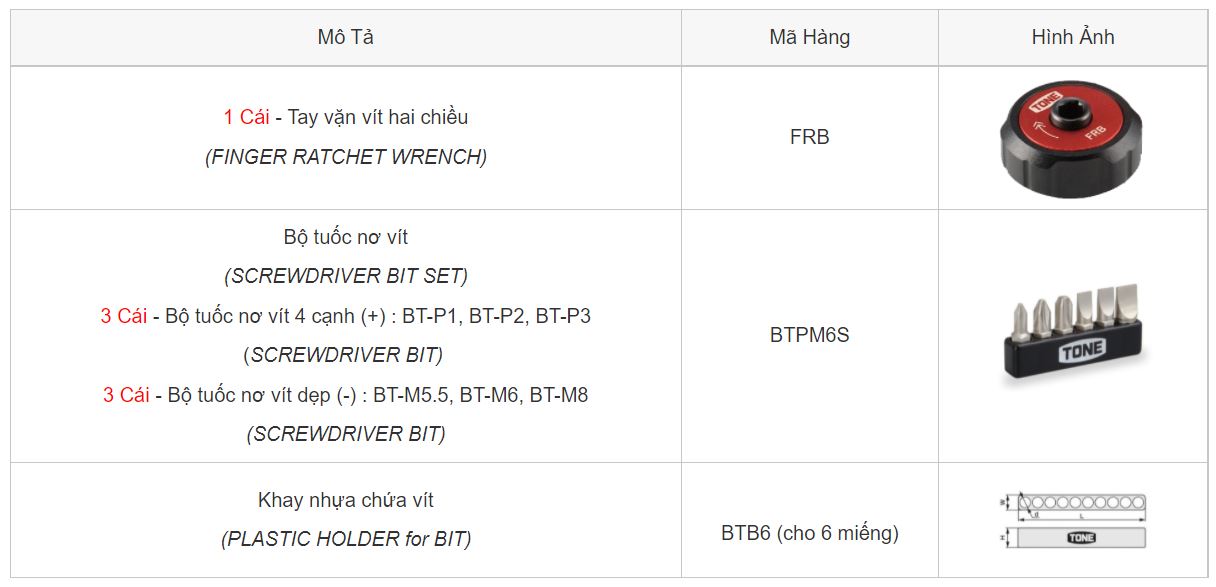Select the FRB product code
The height and width of the screenshot is (587, 1216).
tap(809, 137)
